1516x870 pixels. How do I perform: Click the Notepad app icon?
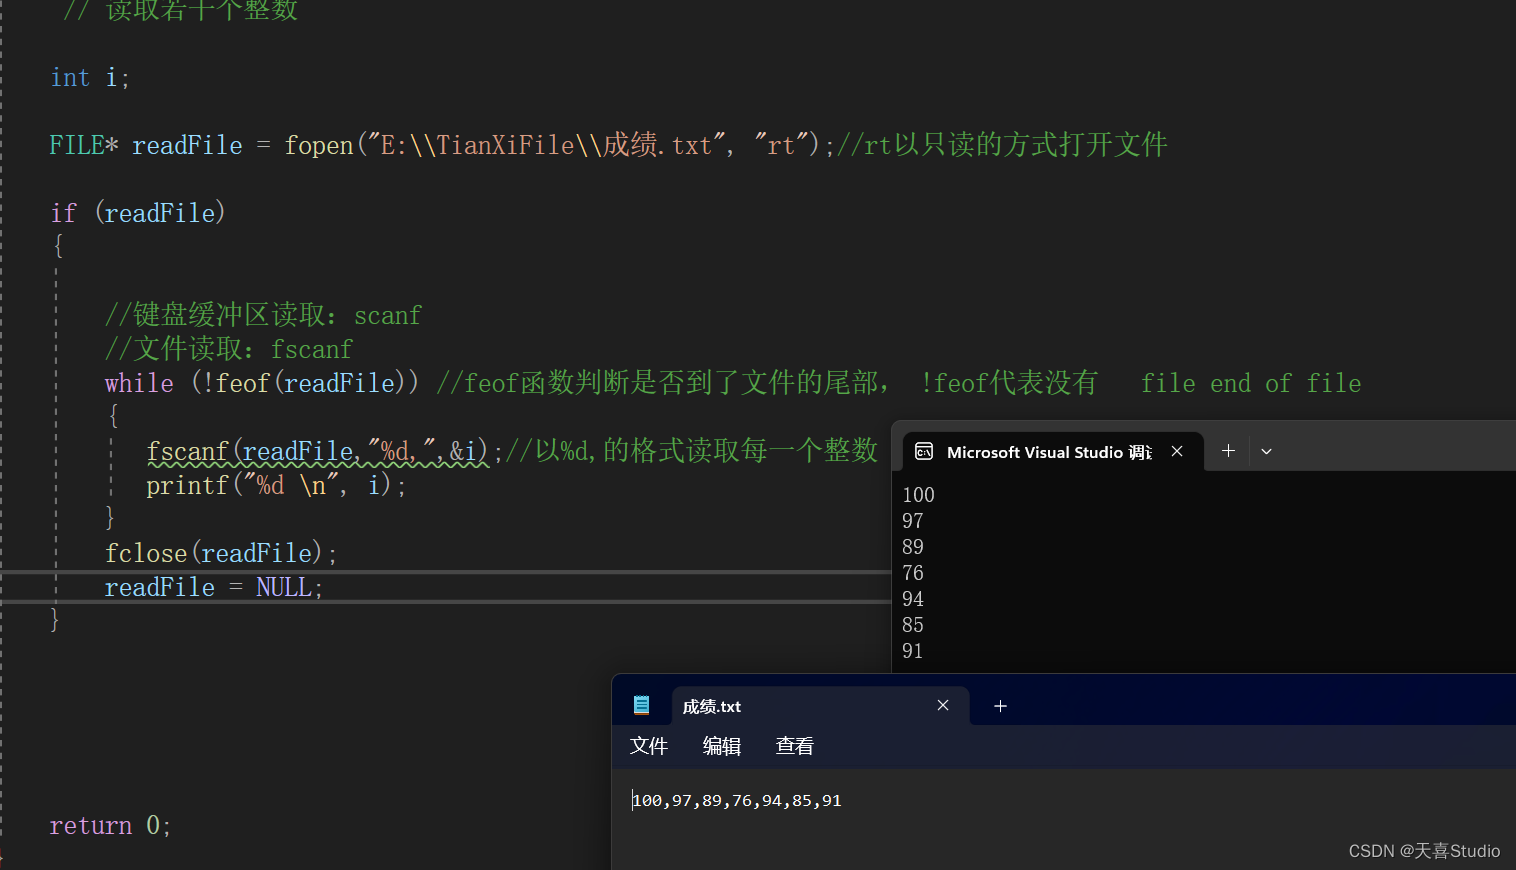(642, 706)
